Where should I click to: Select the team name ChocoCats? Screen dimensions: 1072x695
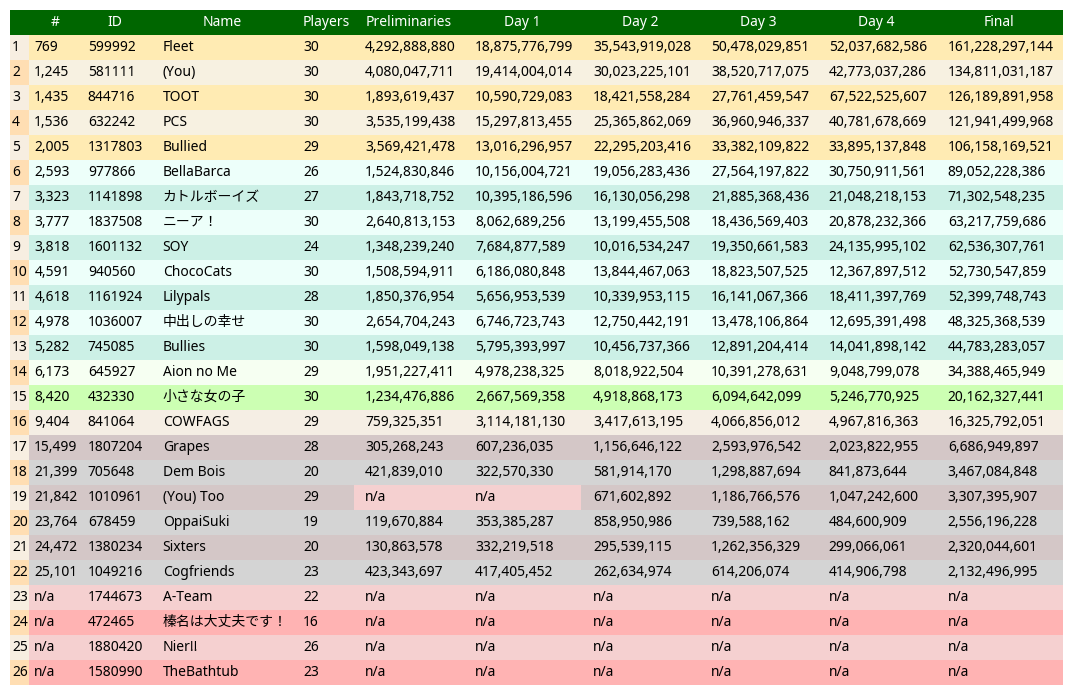[x=197, y=271]
